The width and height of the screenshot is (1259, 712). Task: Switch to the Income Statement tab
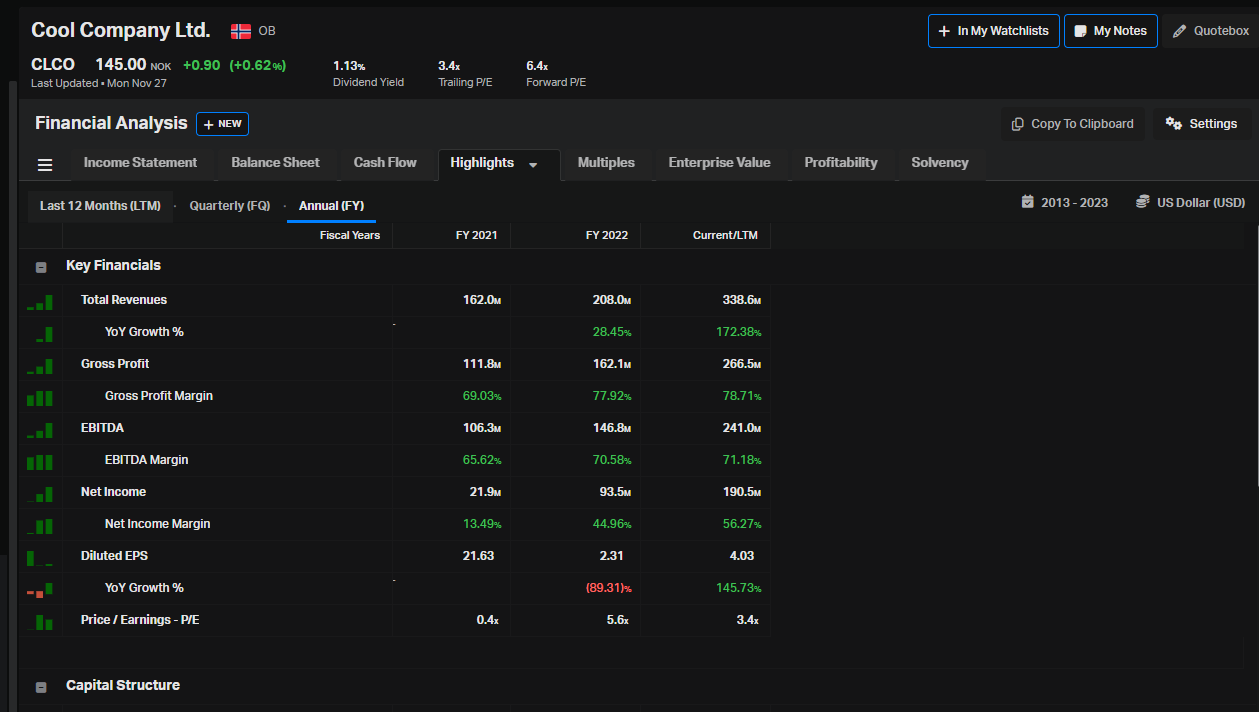click(x=140, y=163)
